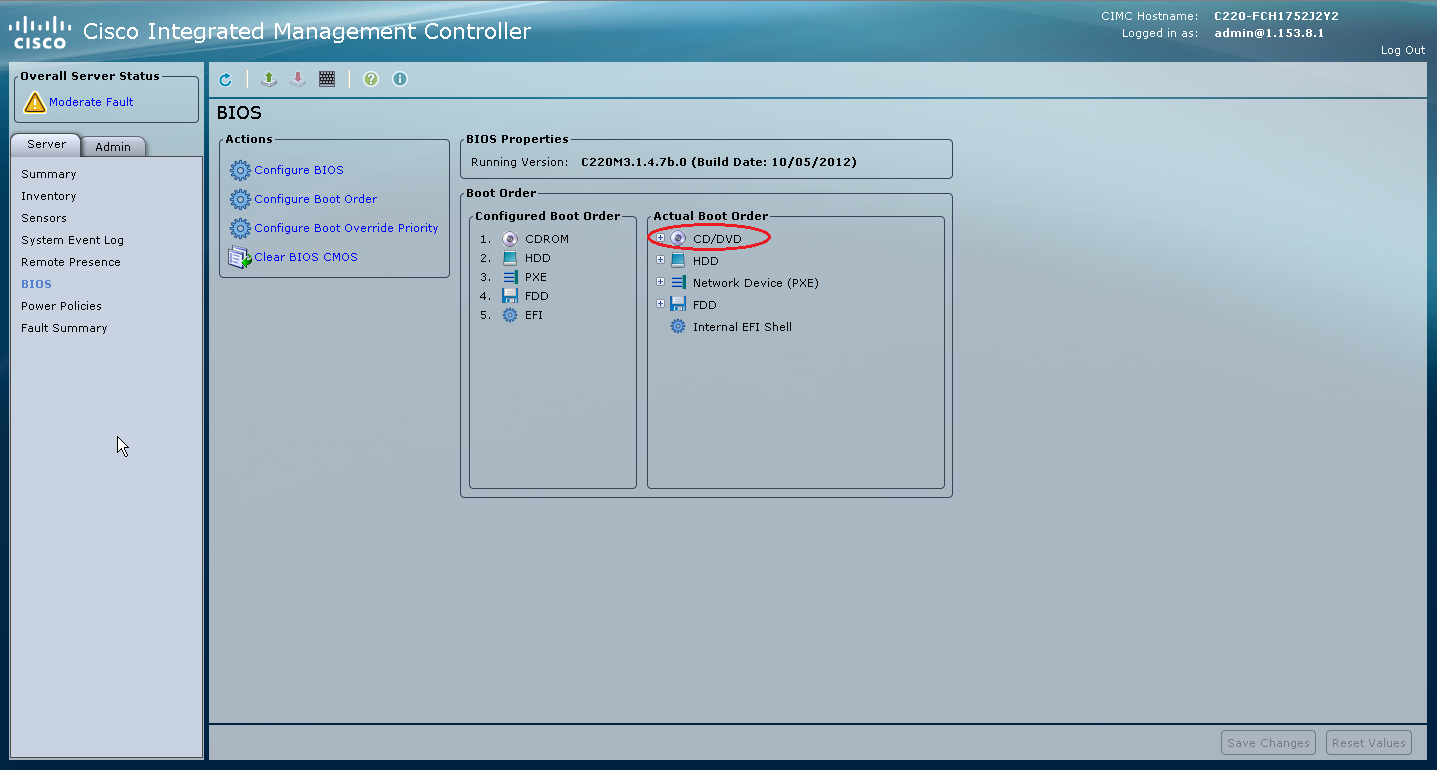
Task: Click the Refresh toolbar icon
Action: [x=225, y=79]
